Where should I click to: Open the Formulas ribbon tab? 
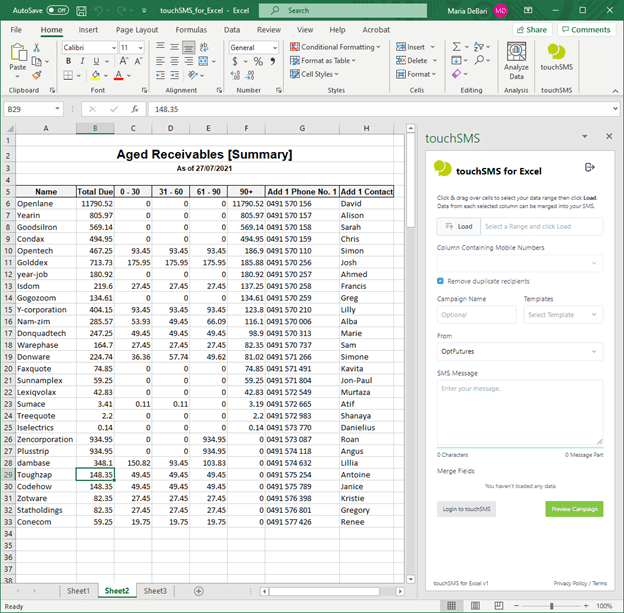191,30
